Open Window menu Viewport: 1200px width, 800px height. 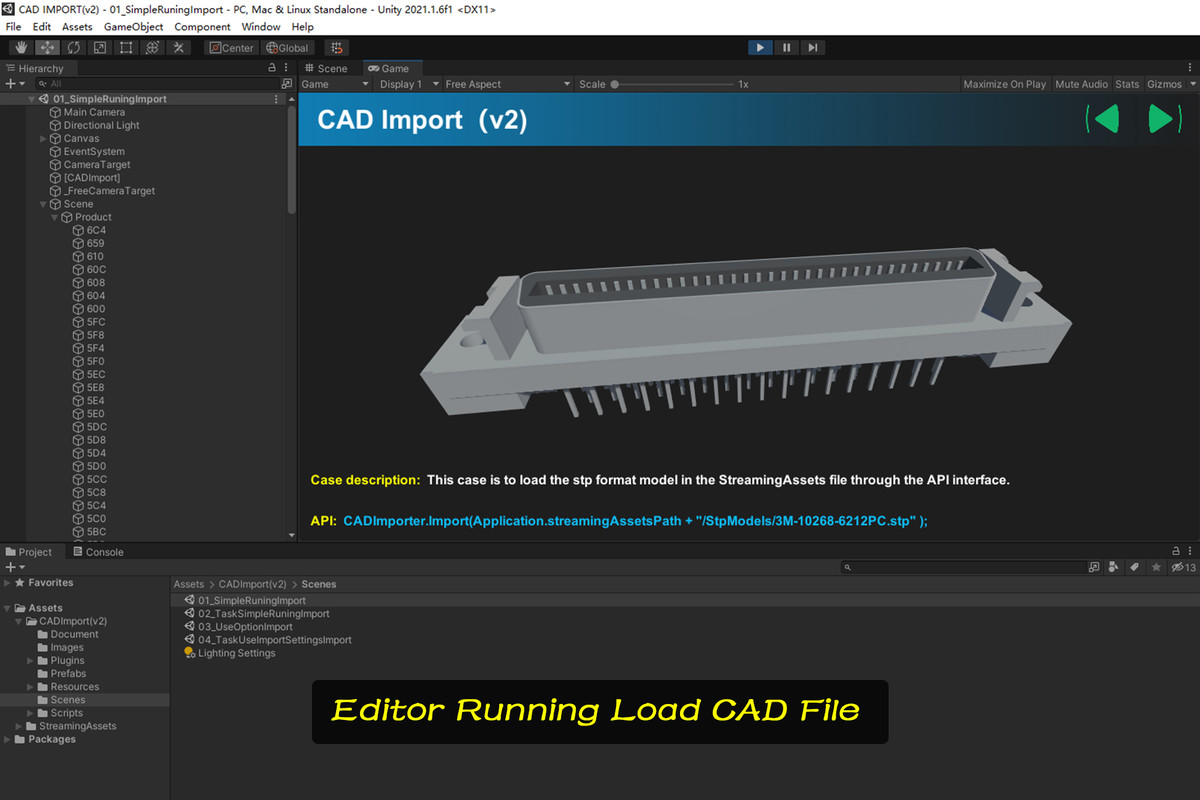click(261, 27)
